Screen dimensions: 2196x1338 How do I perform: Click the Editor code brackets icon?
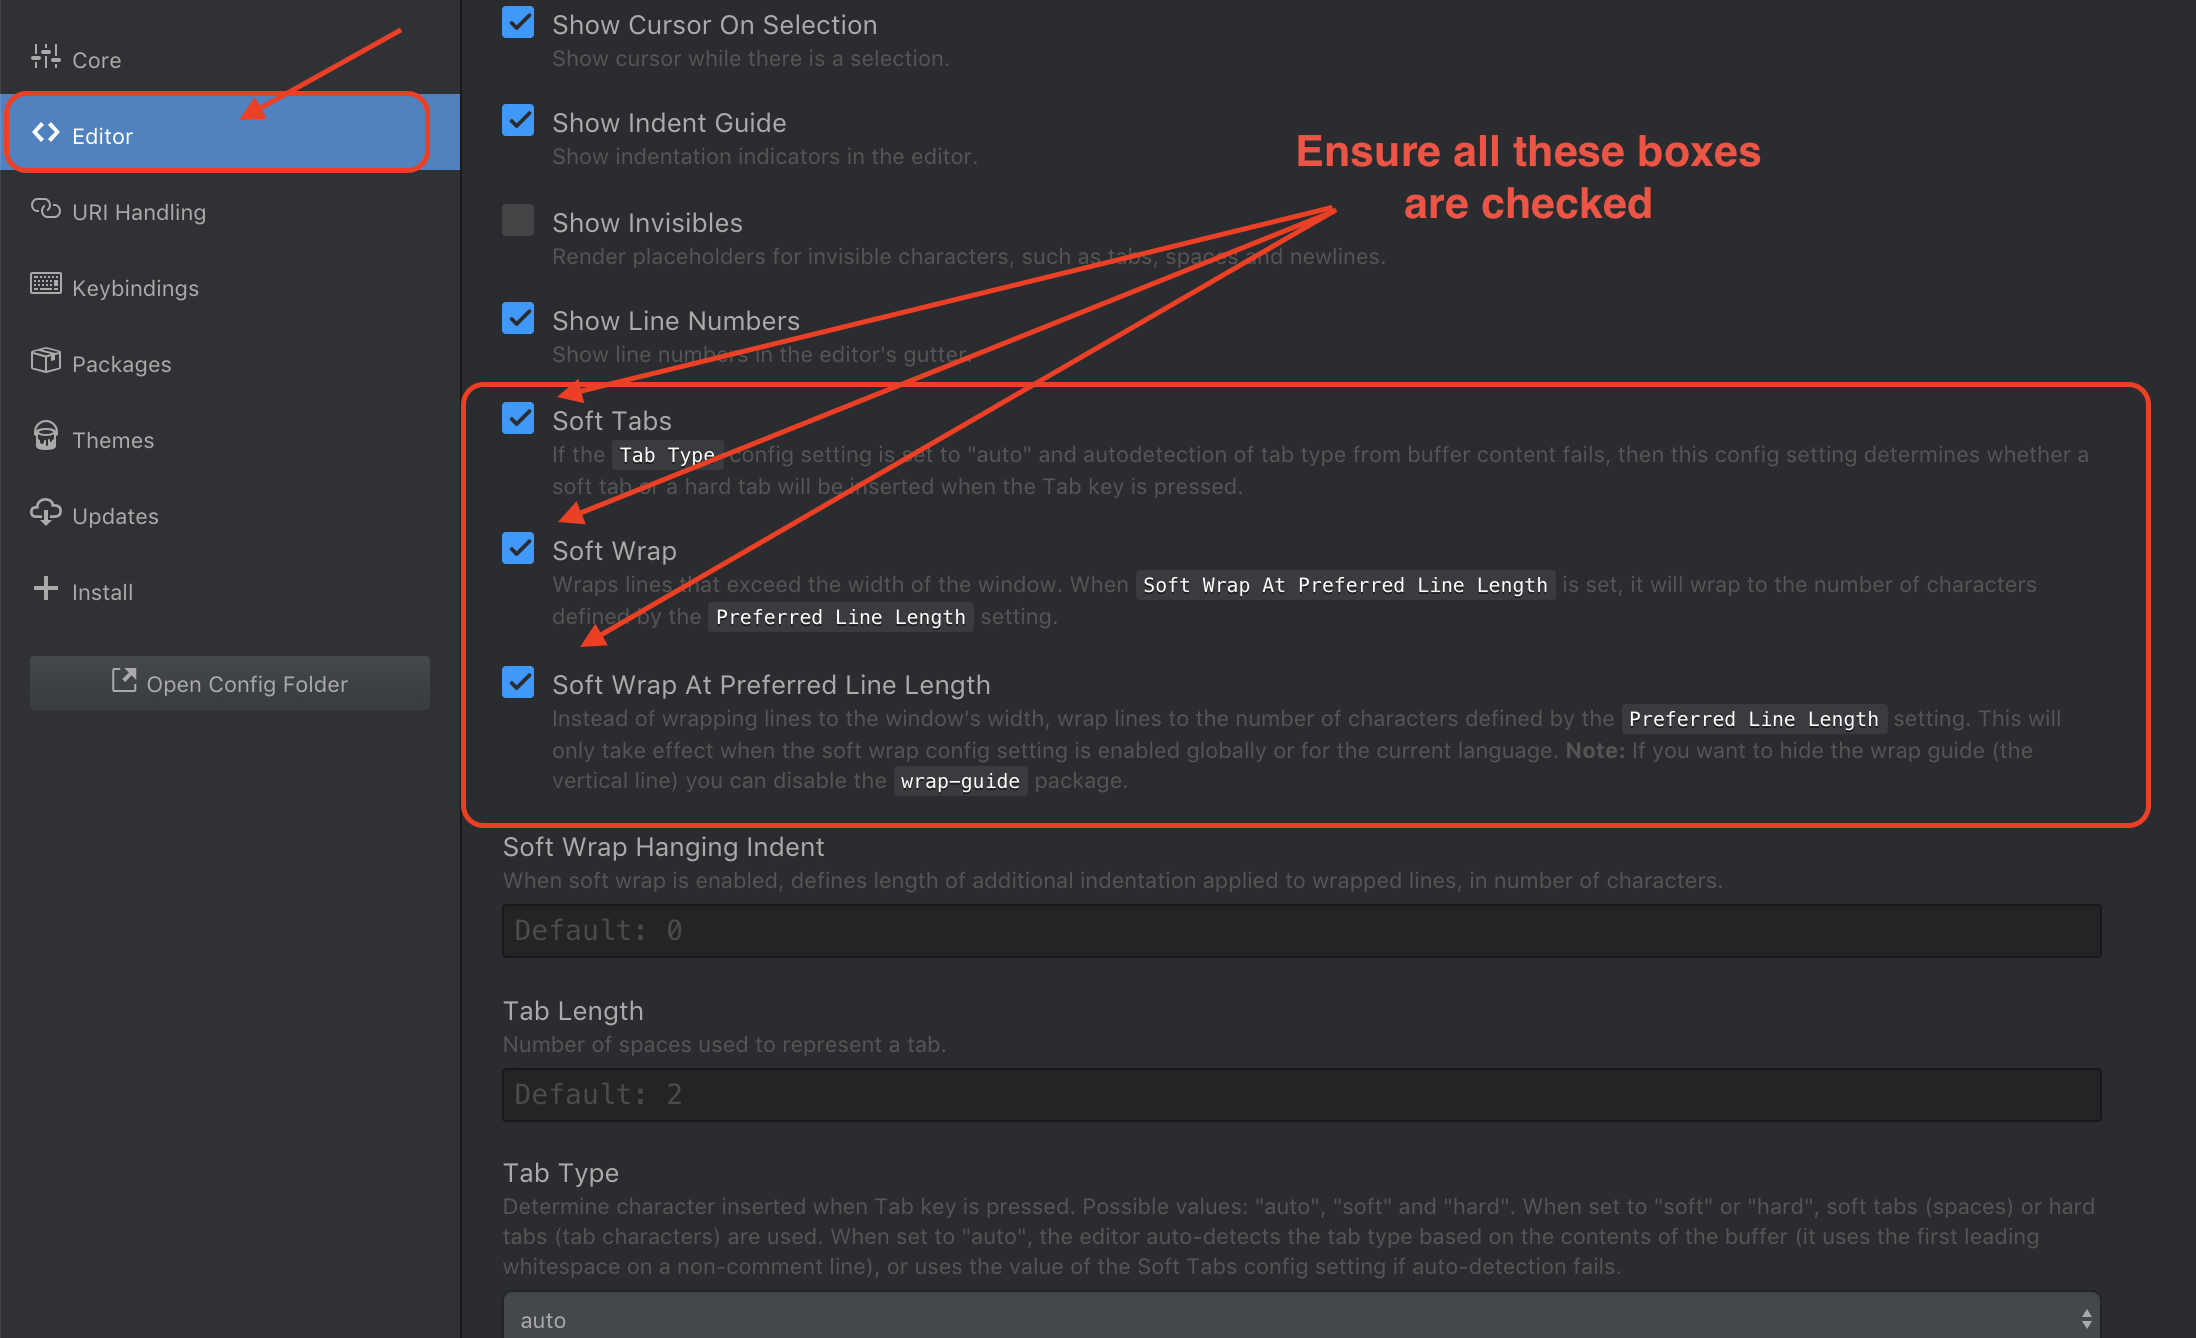point(46,133)
